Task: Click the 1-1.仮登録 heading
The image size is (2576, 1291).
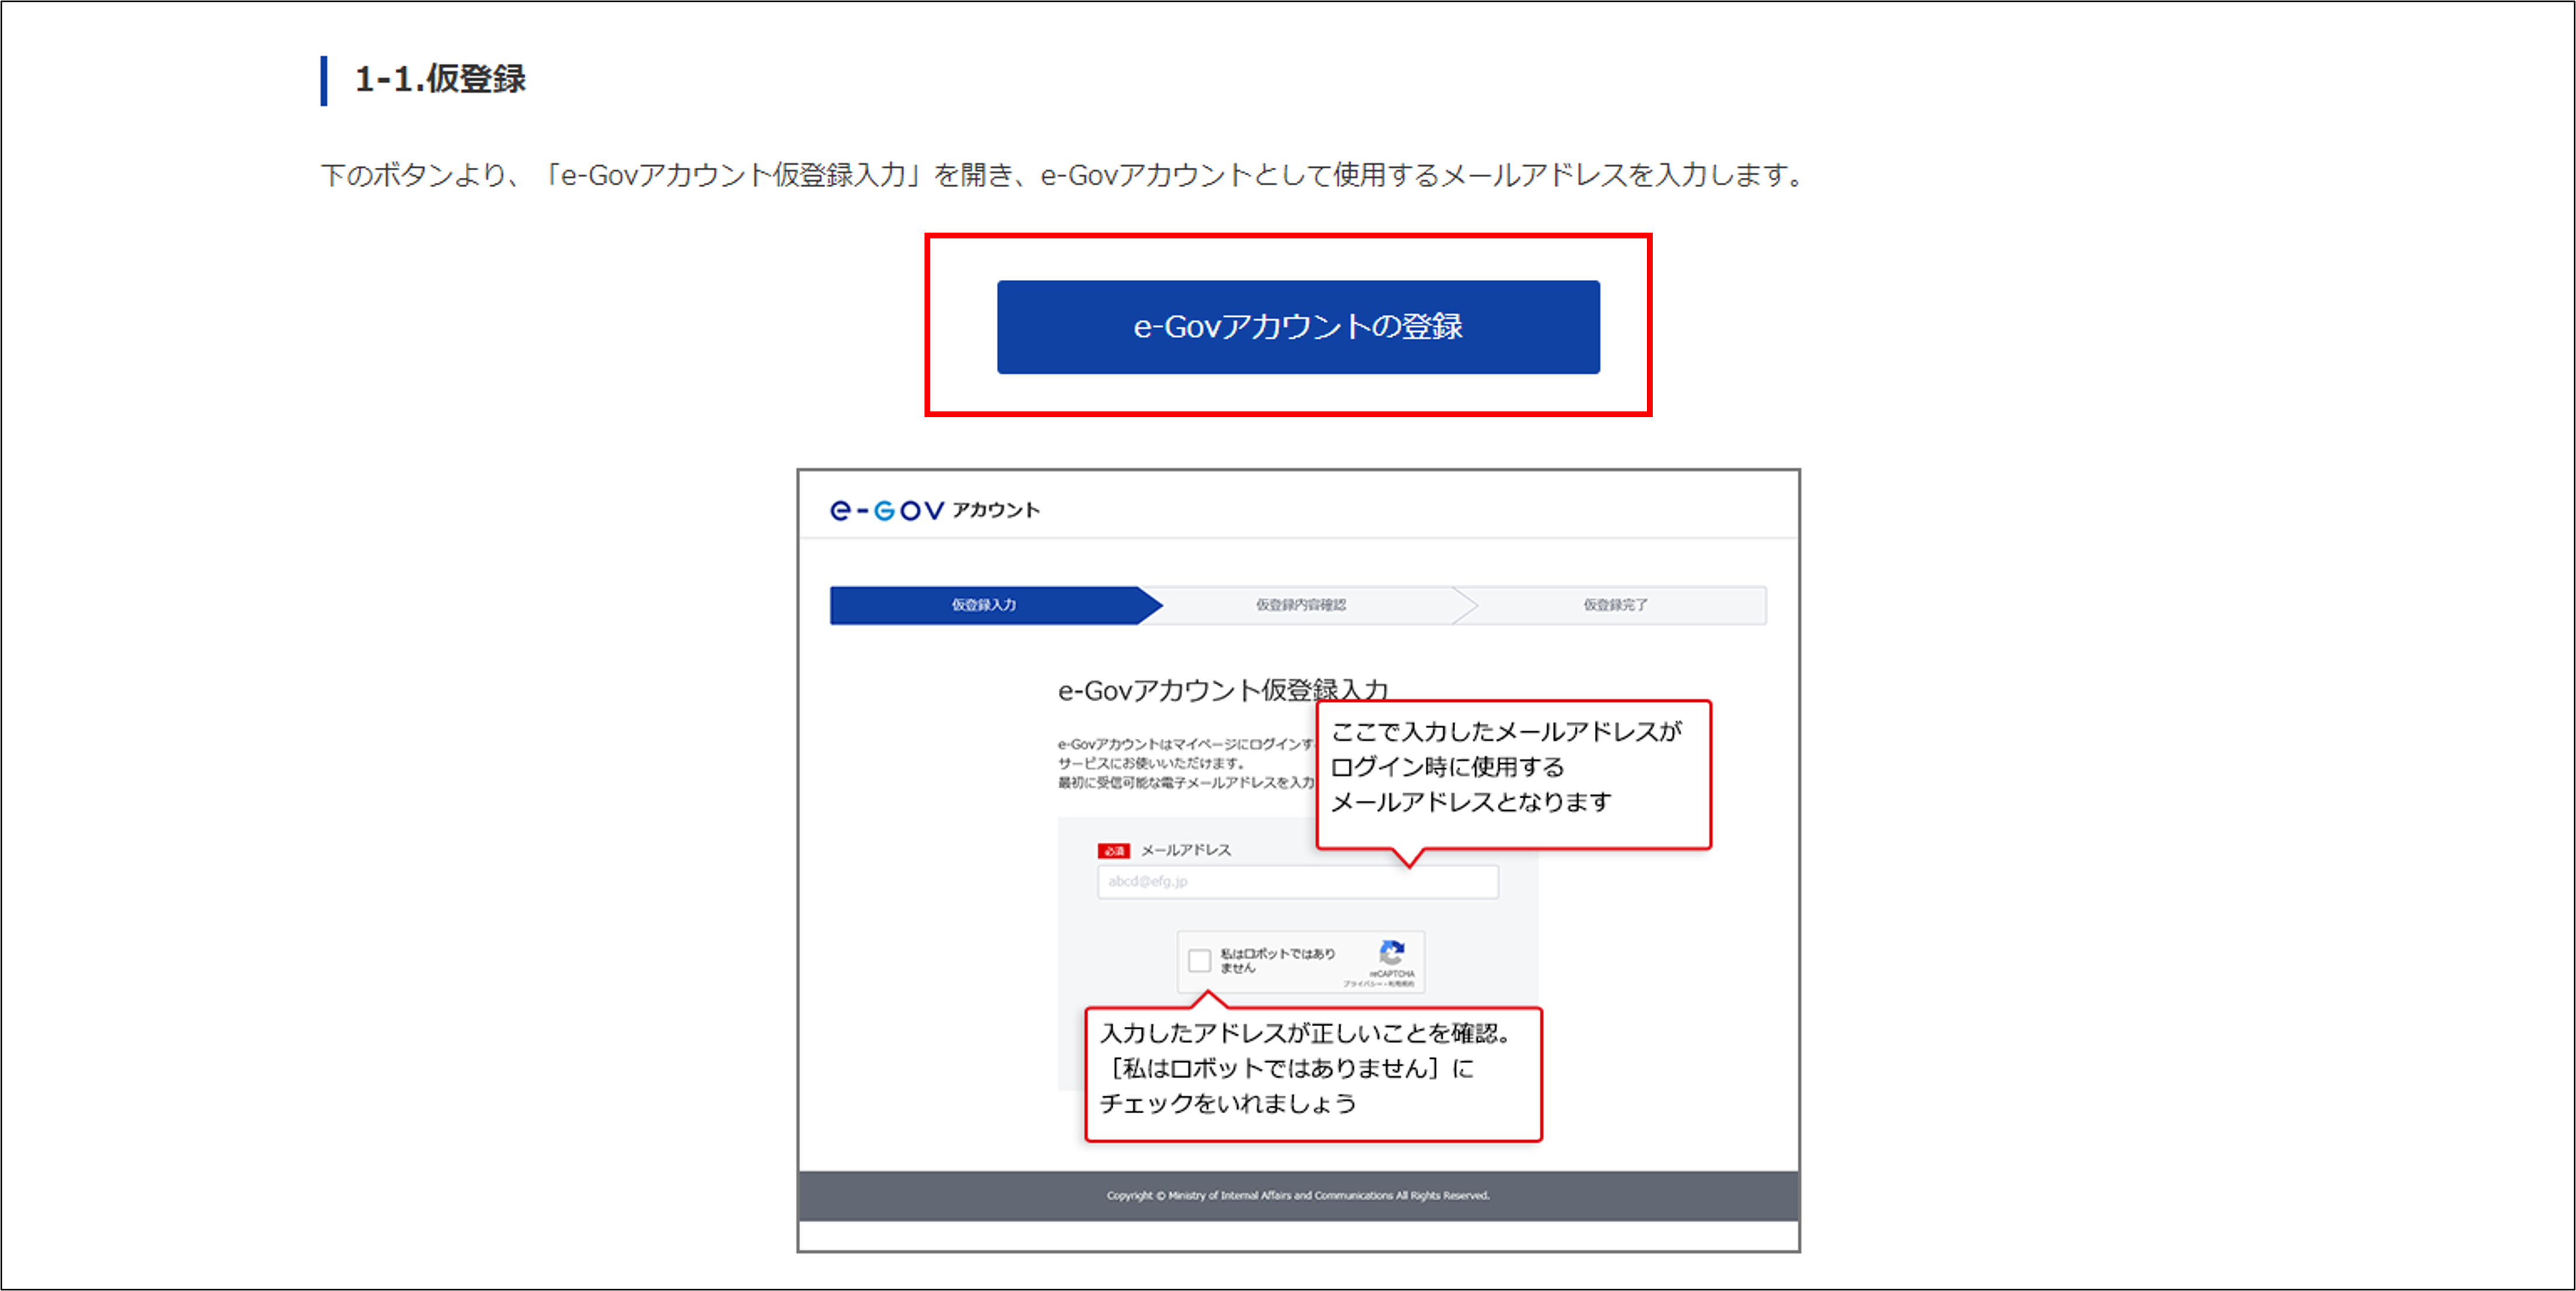Action: 440,79
